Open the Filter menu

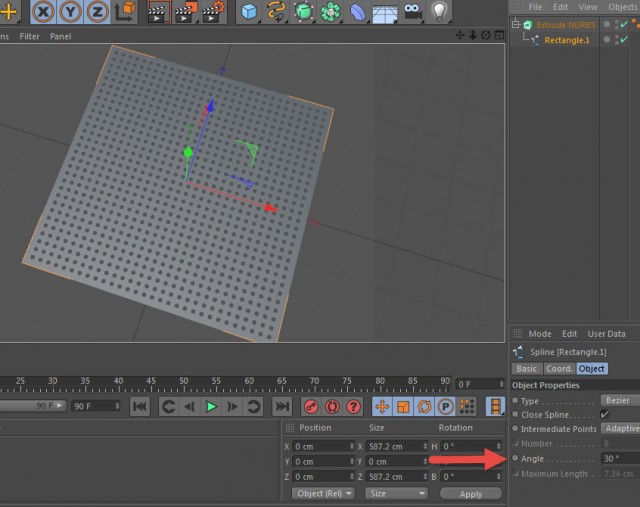29,36
